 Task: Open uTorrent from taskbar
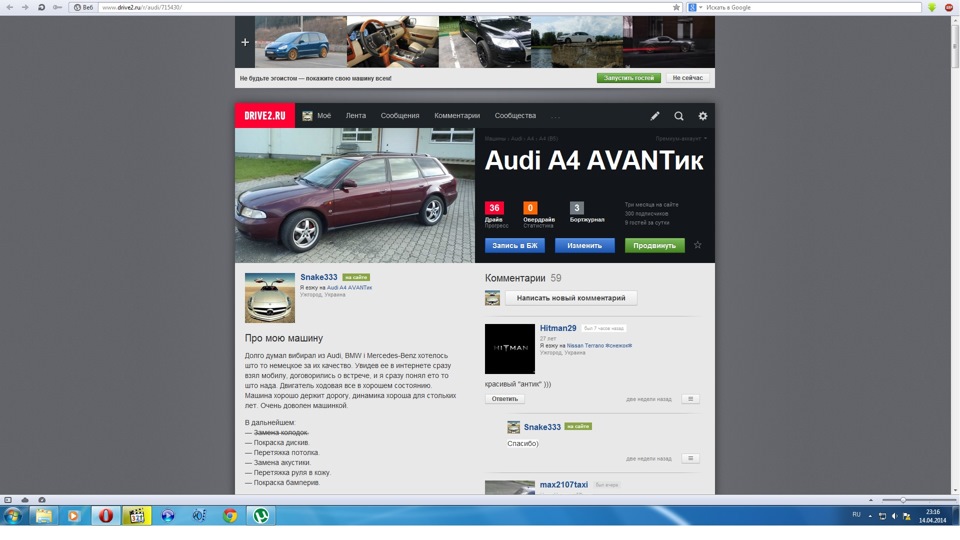pos(261,516)
